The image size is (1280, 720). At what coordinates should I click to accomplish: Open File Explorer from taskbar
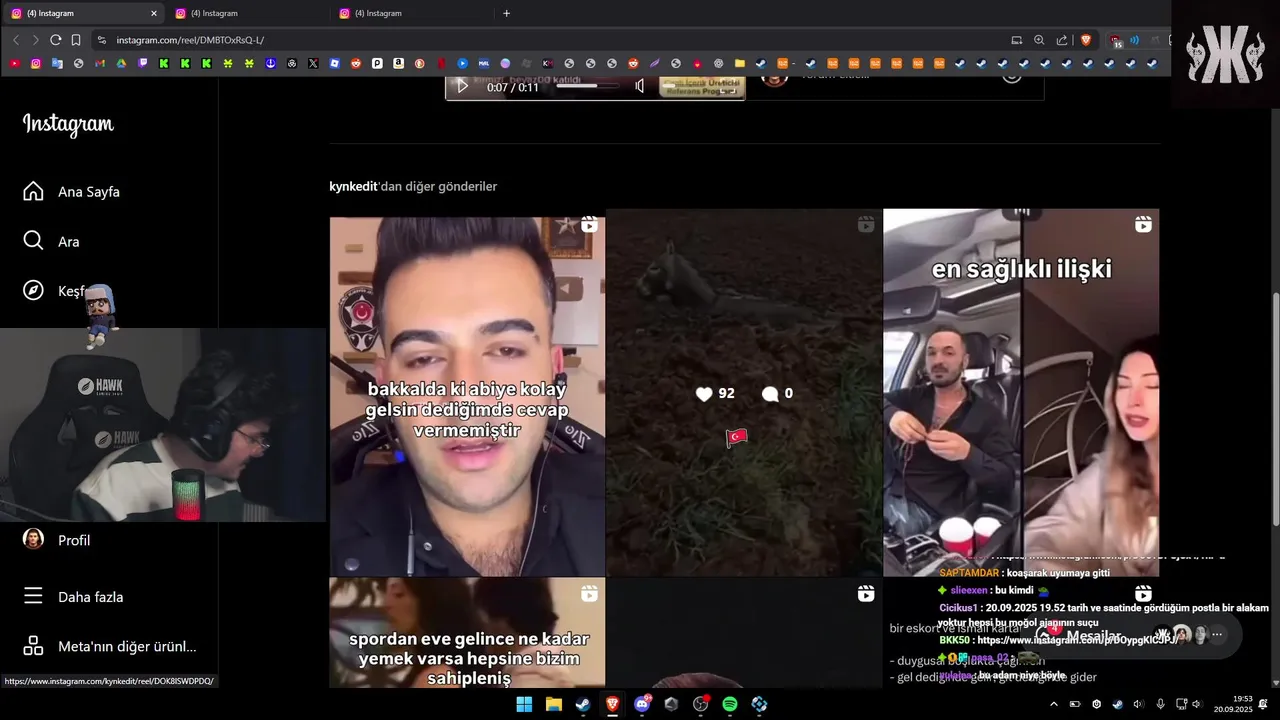point(553,704)
